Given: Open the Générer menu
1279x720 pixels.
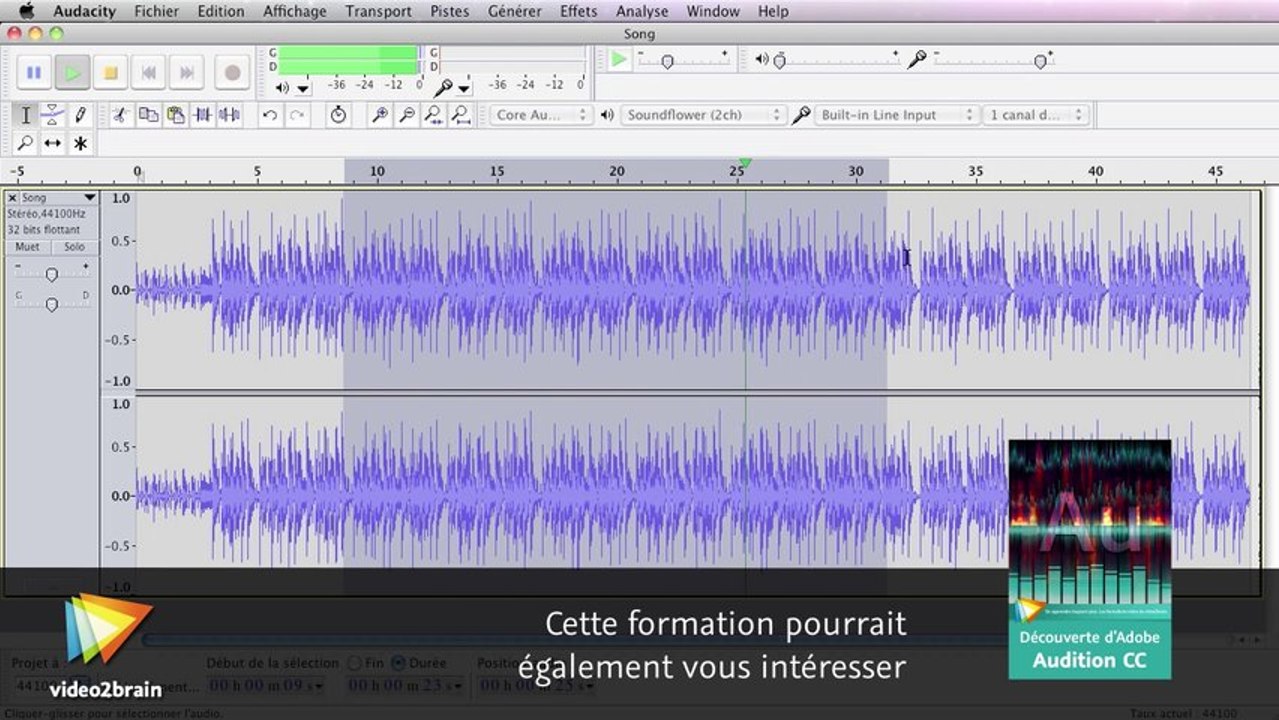Looking at the screenshot, I should coord(515,11).
